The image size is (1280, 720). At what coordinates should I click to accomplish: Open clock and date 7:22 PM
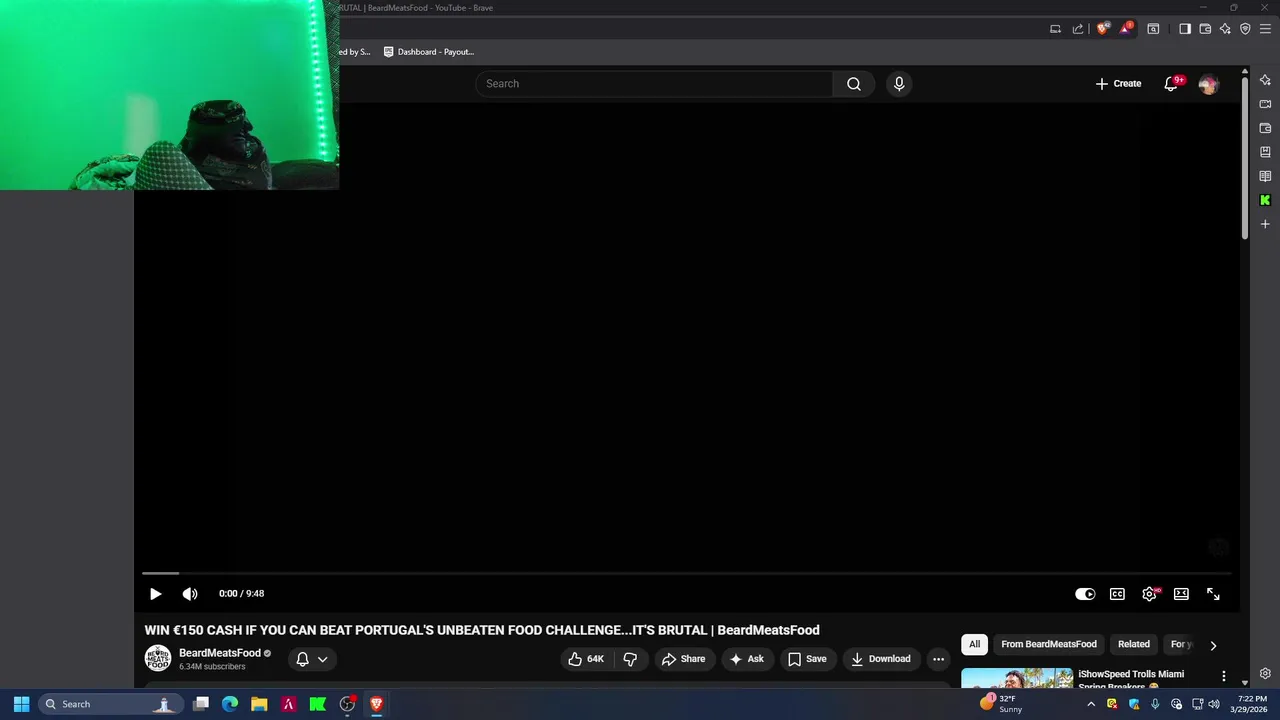tap(1251, 704)
